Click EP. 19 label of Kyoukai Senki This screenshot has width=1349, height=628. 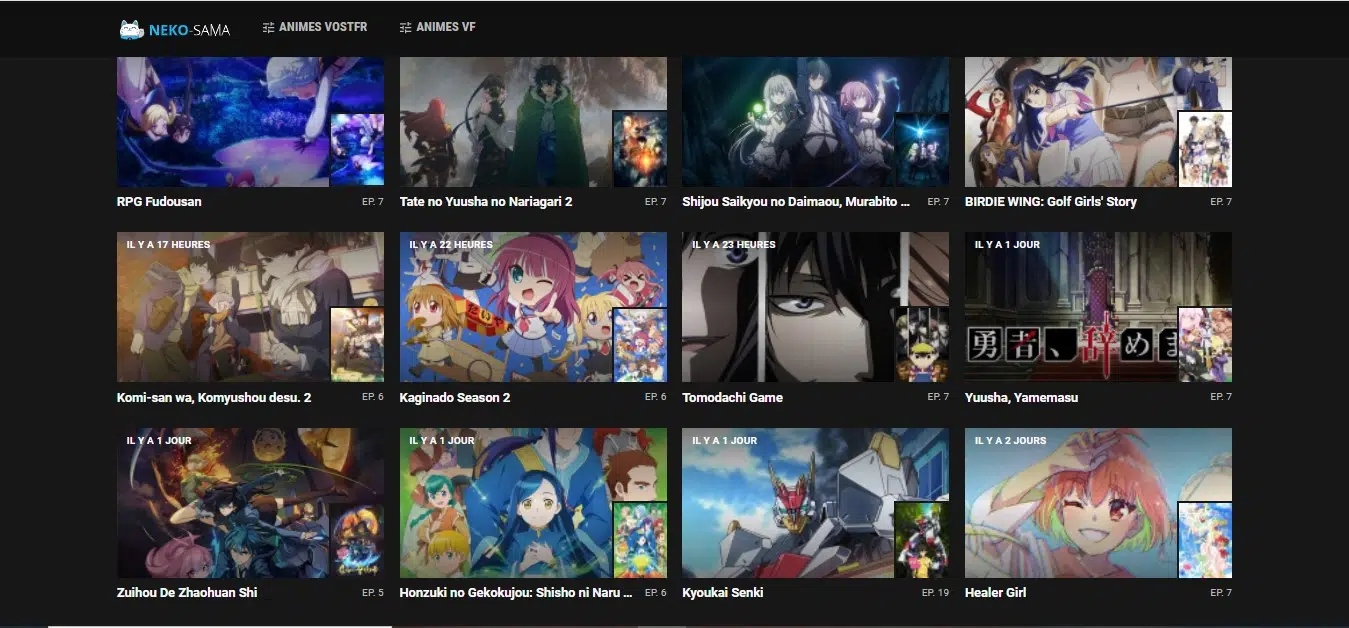[935, 593]
